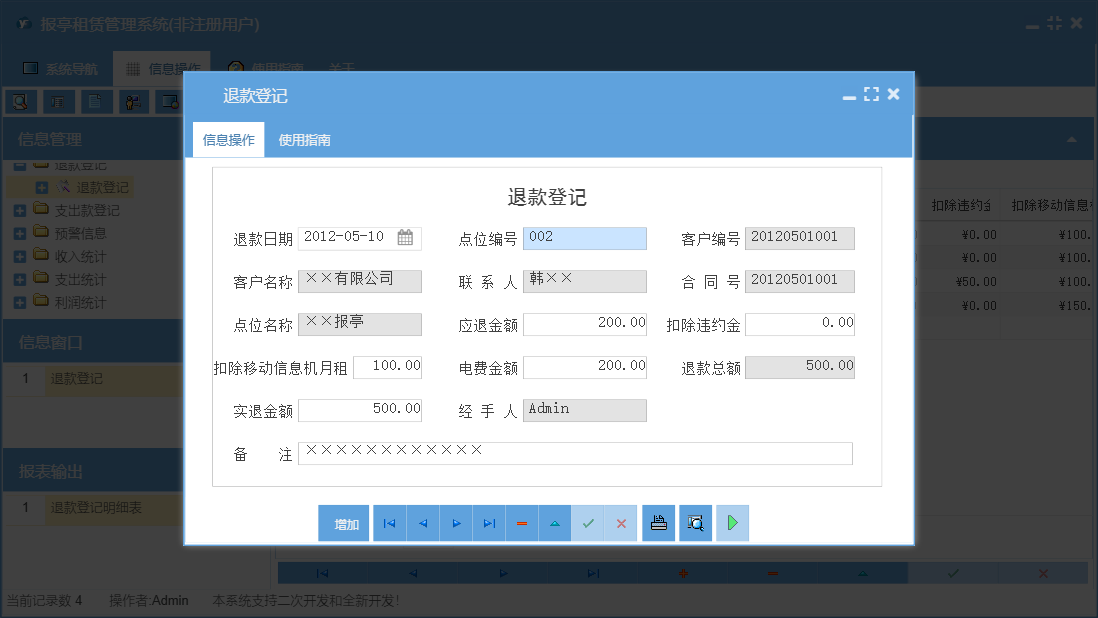The width and height of the screenshot is (1098, 618).
Task: Go to the previous record arrow icon
Action: [422, 522]
